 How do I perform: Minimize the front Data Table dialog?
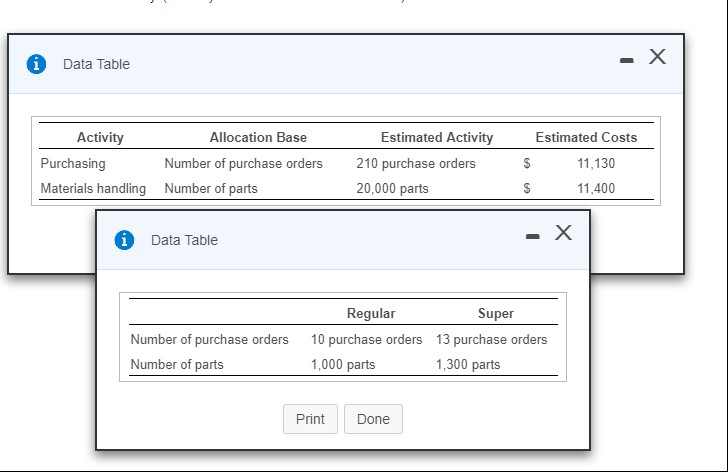(x=535, y=237)
